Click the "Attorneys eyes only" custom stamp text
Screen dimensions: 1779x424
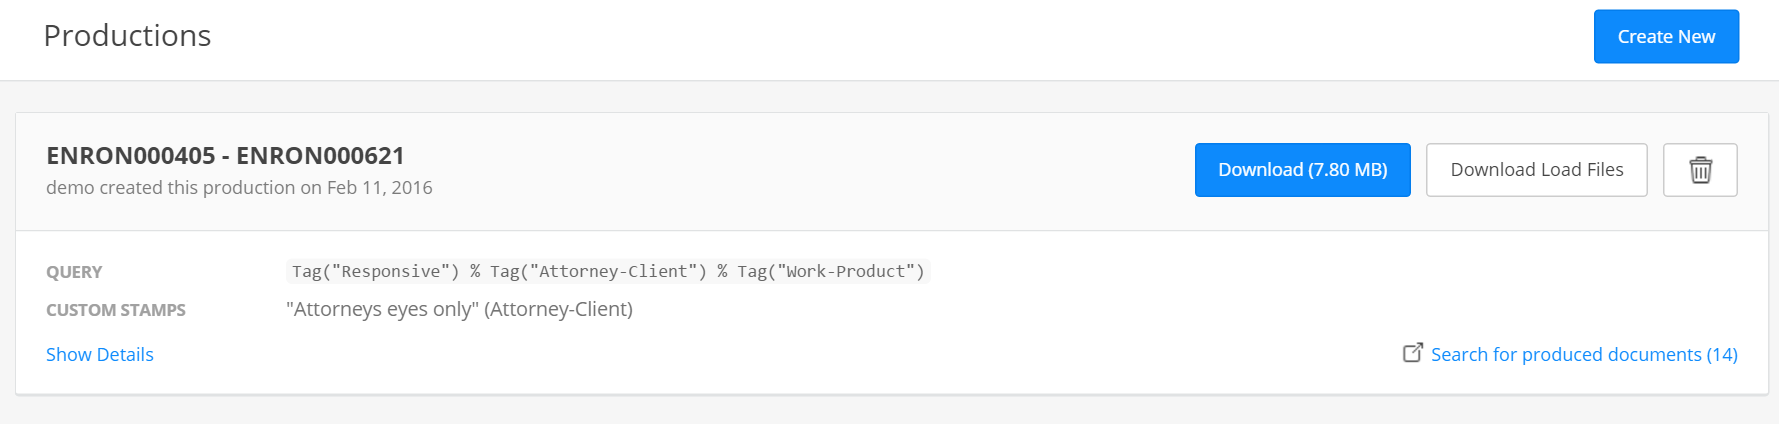coord(382,310)
